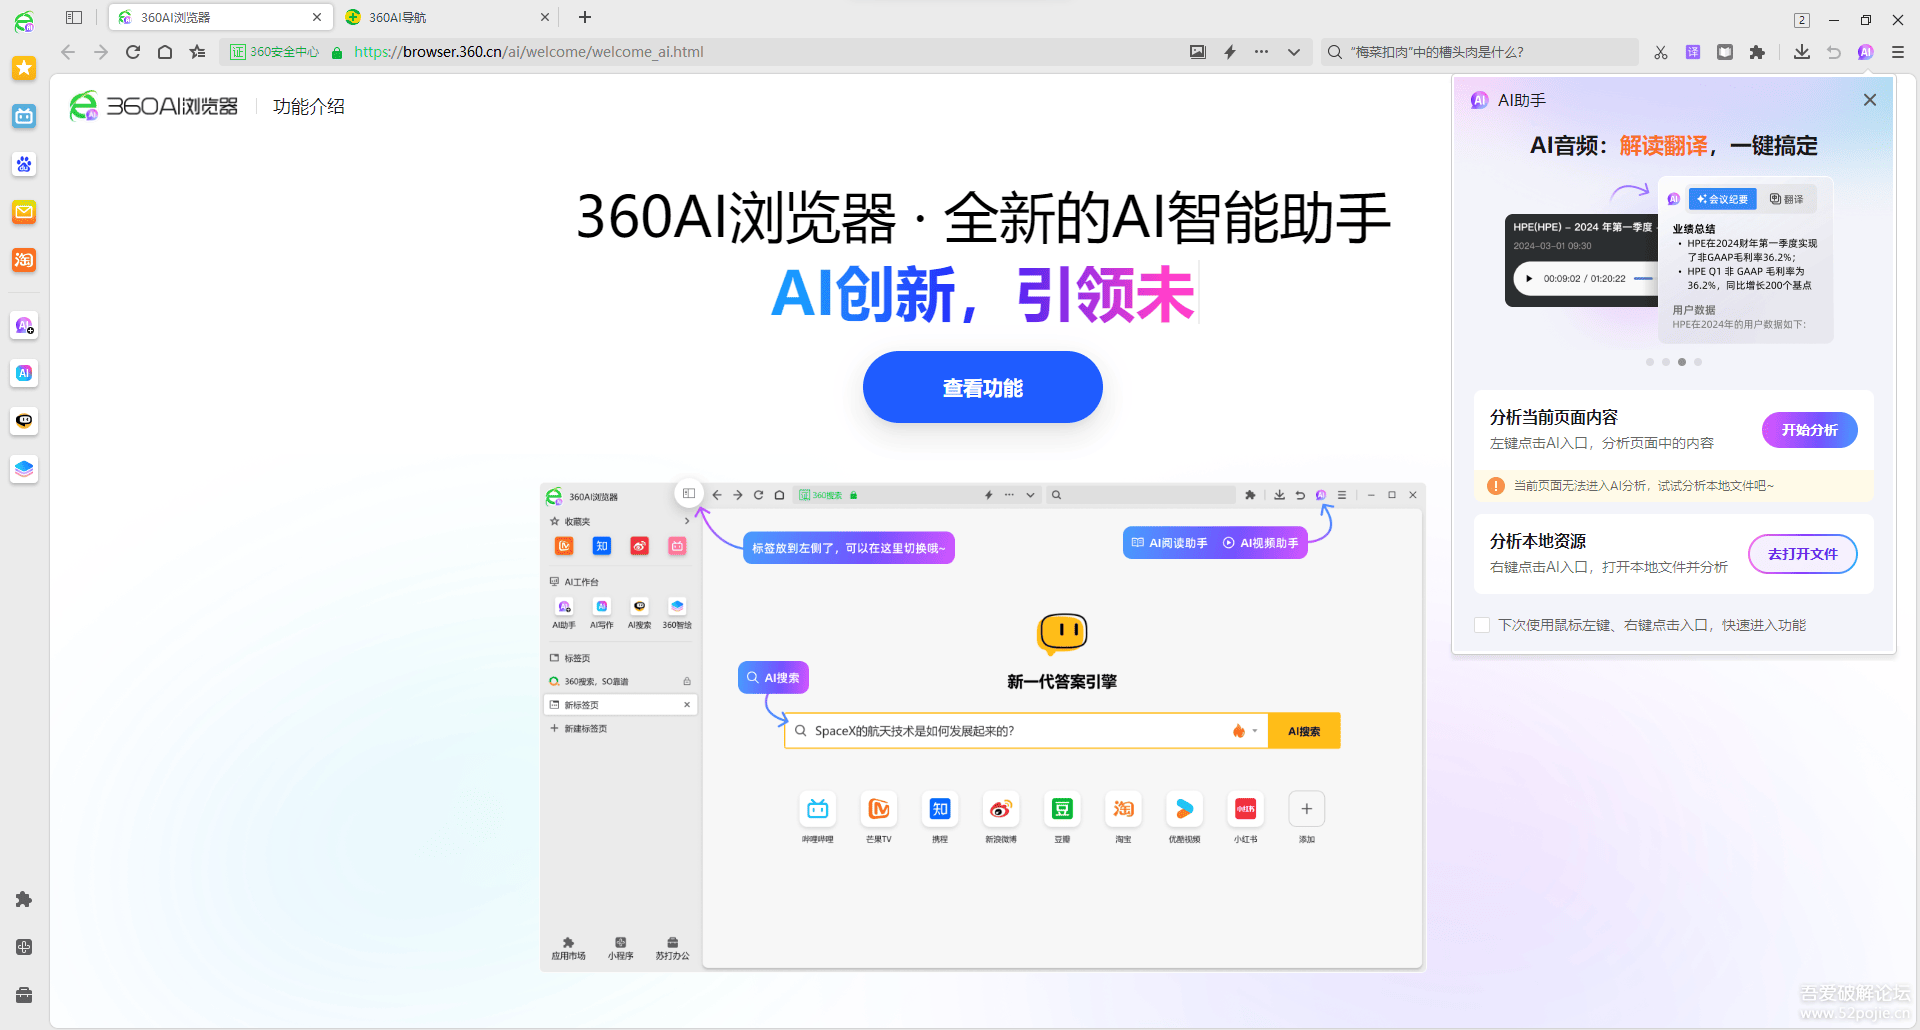Open the Bilibili shortcut in left sidebar
This screenshot has height=1030, width=1920.
24,116
